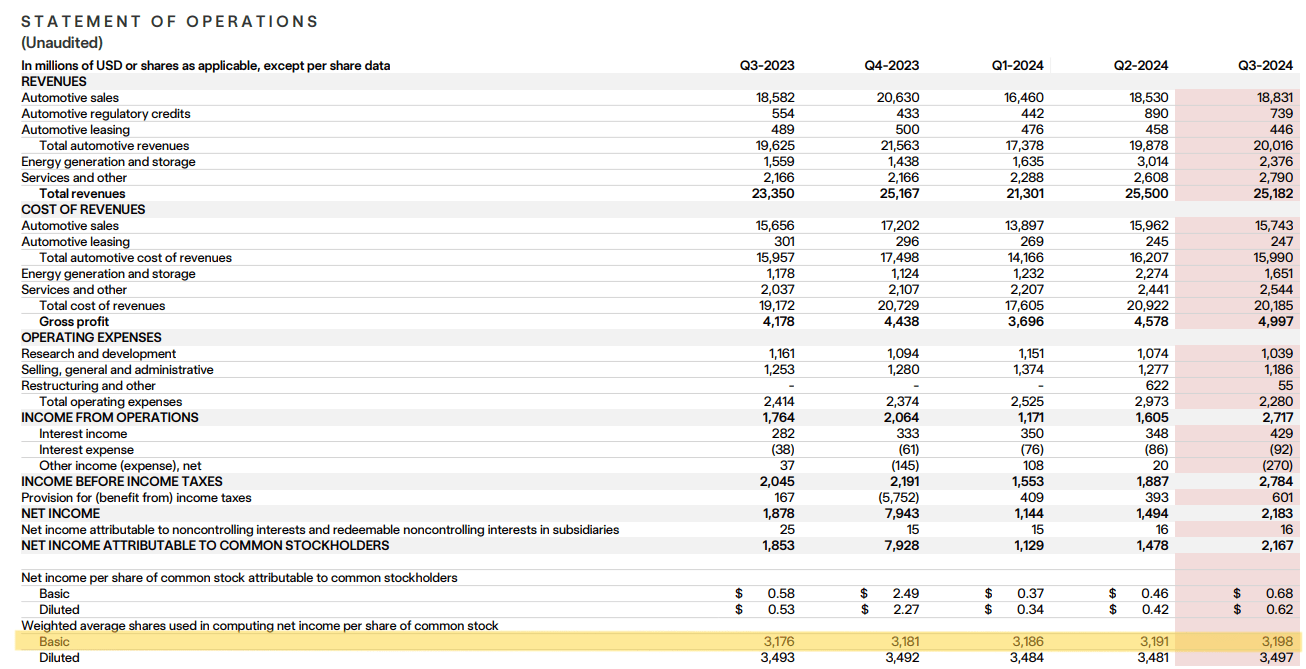The width and height of the screenshot is (1306, 669).
Task: Select the Net income per share heading
Action: (239, 578)
